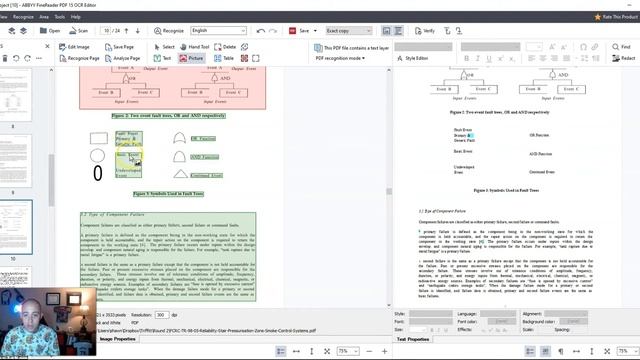Open the Recognize menu
Viewport: 640px width, 360px height.
[x=23, y=17]
